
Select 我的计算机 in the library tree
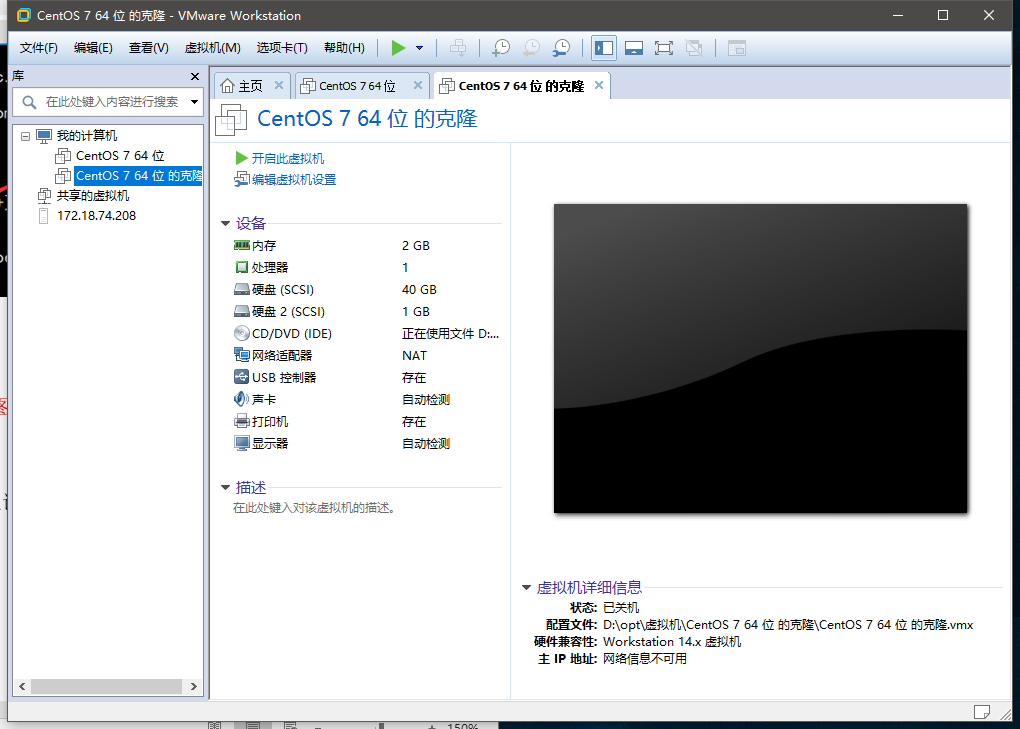tap(87, 135)
